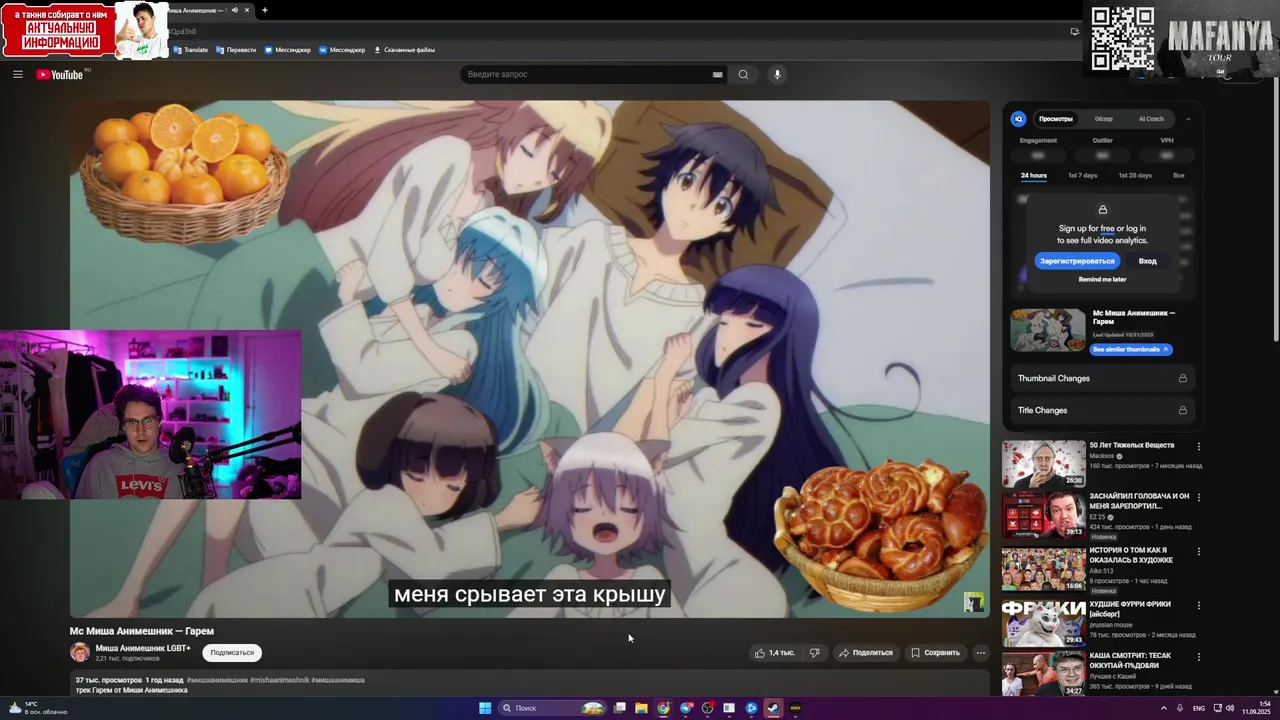Select the '1st 7 days' range tab
The height and width of the screenshot is (720, 1280).
pos(1082,176)
